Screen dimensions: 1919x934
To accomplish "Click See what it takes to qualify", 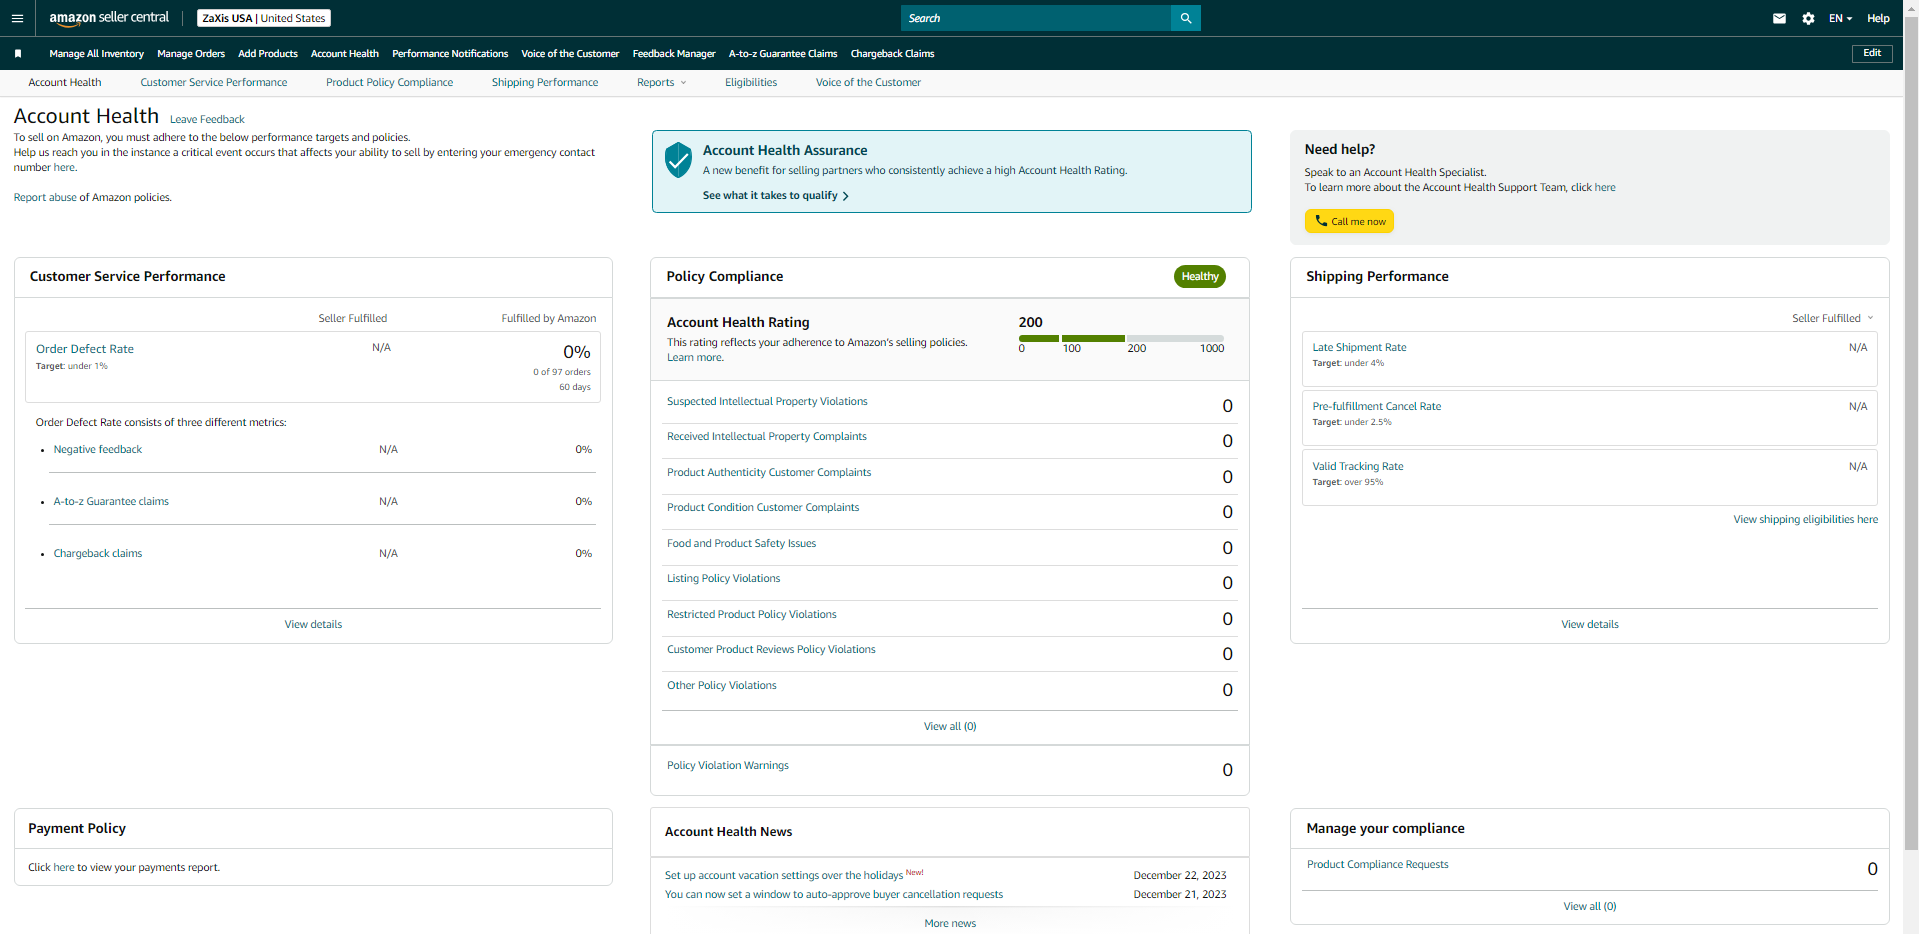I will tap(775, 195).
